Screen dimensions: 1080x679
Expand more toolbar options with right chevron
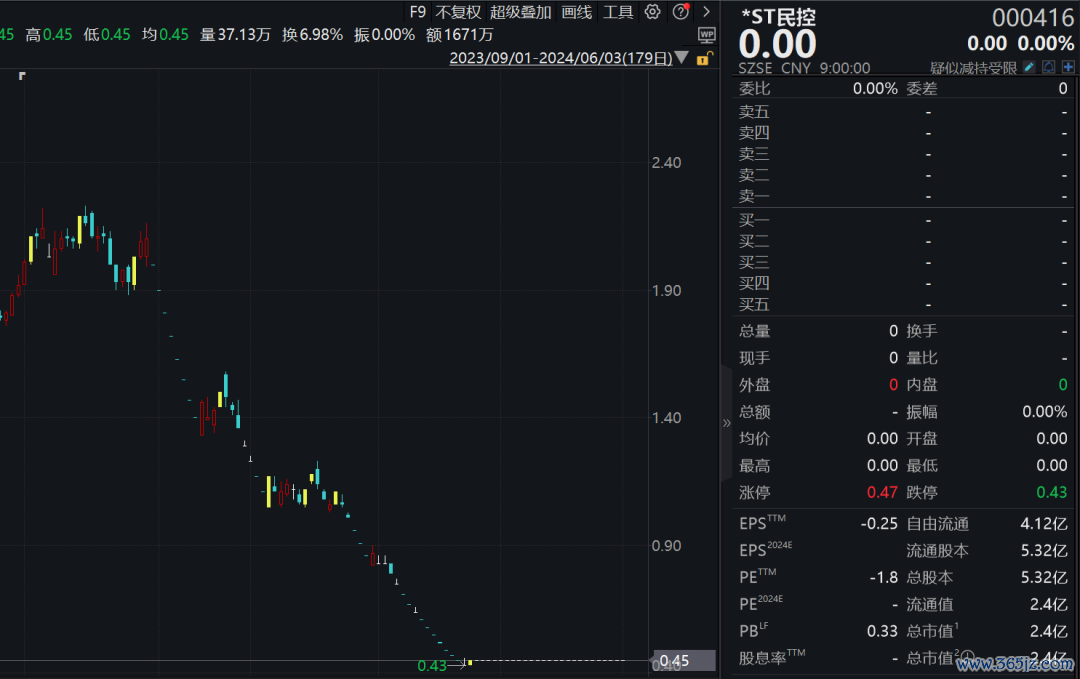point(706,12)
